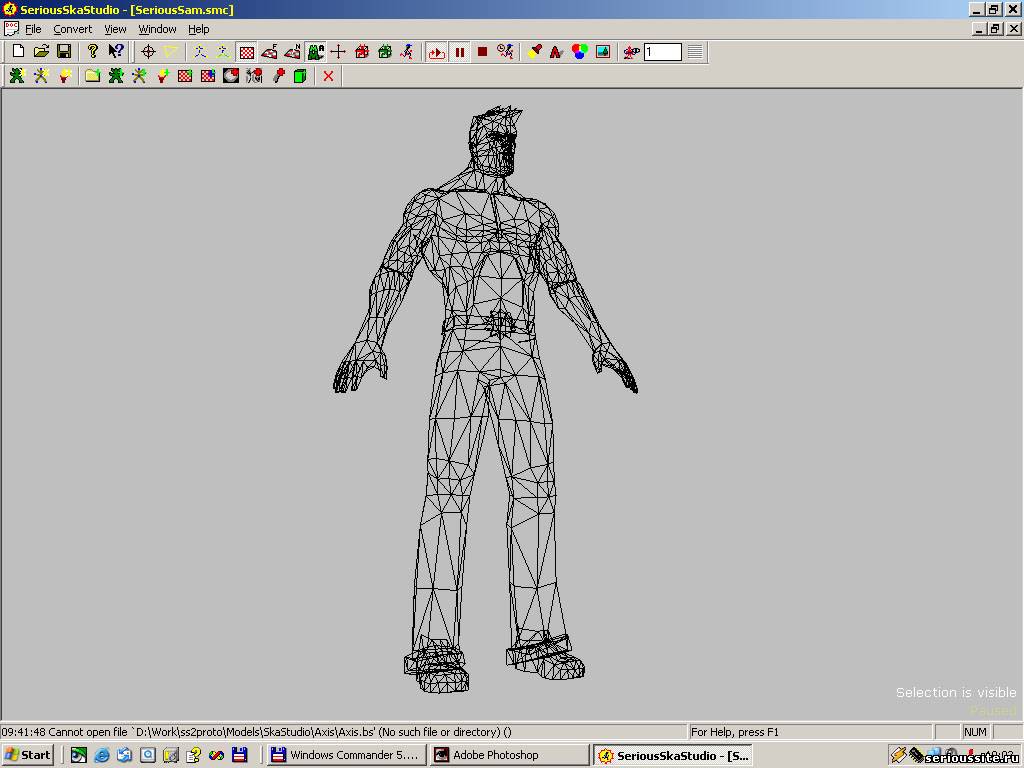The image size is (1024, 768).
Task: Save the model with the floppy disk icon
Action: 64,52
